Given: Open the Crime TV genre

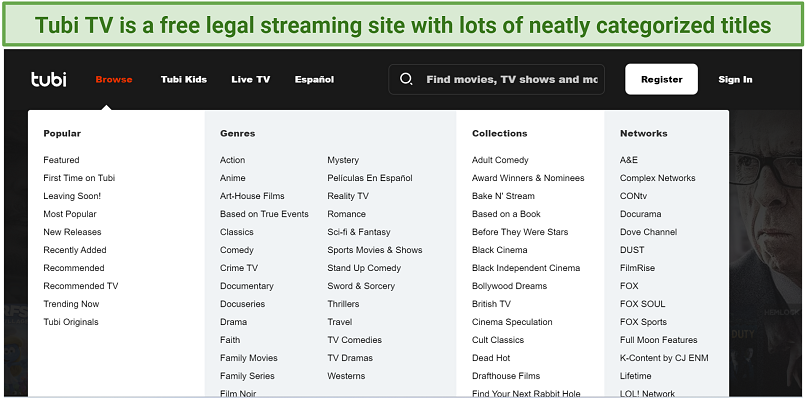Looking at the screenshot, I should coord(239,268).
